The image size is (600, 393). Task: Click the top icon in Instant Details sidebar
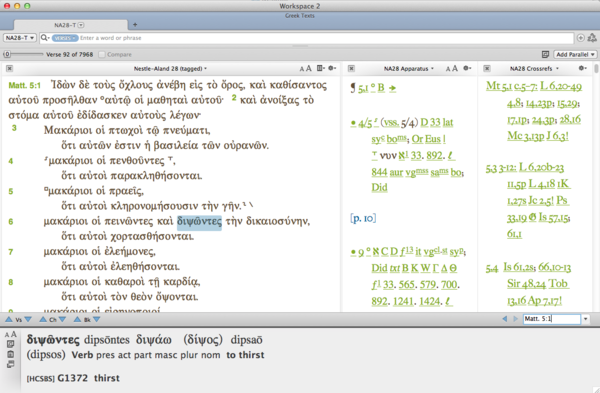point(11,344)
